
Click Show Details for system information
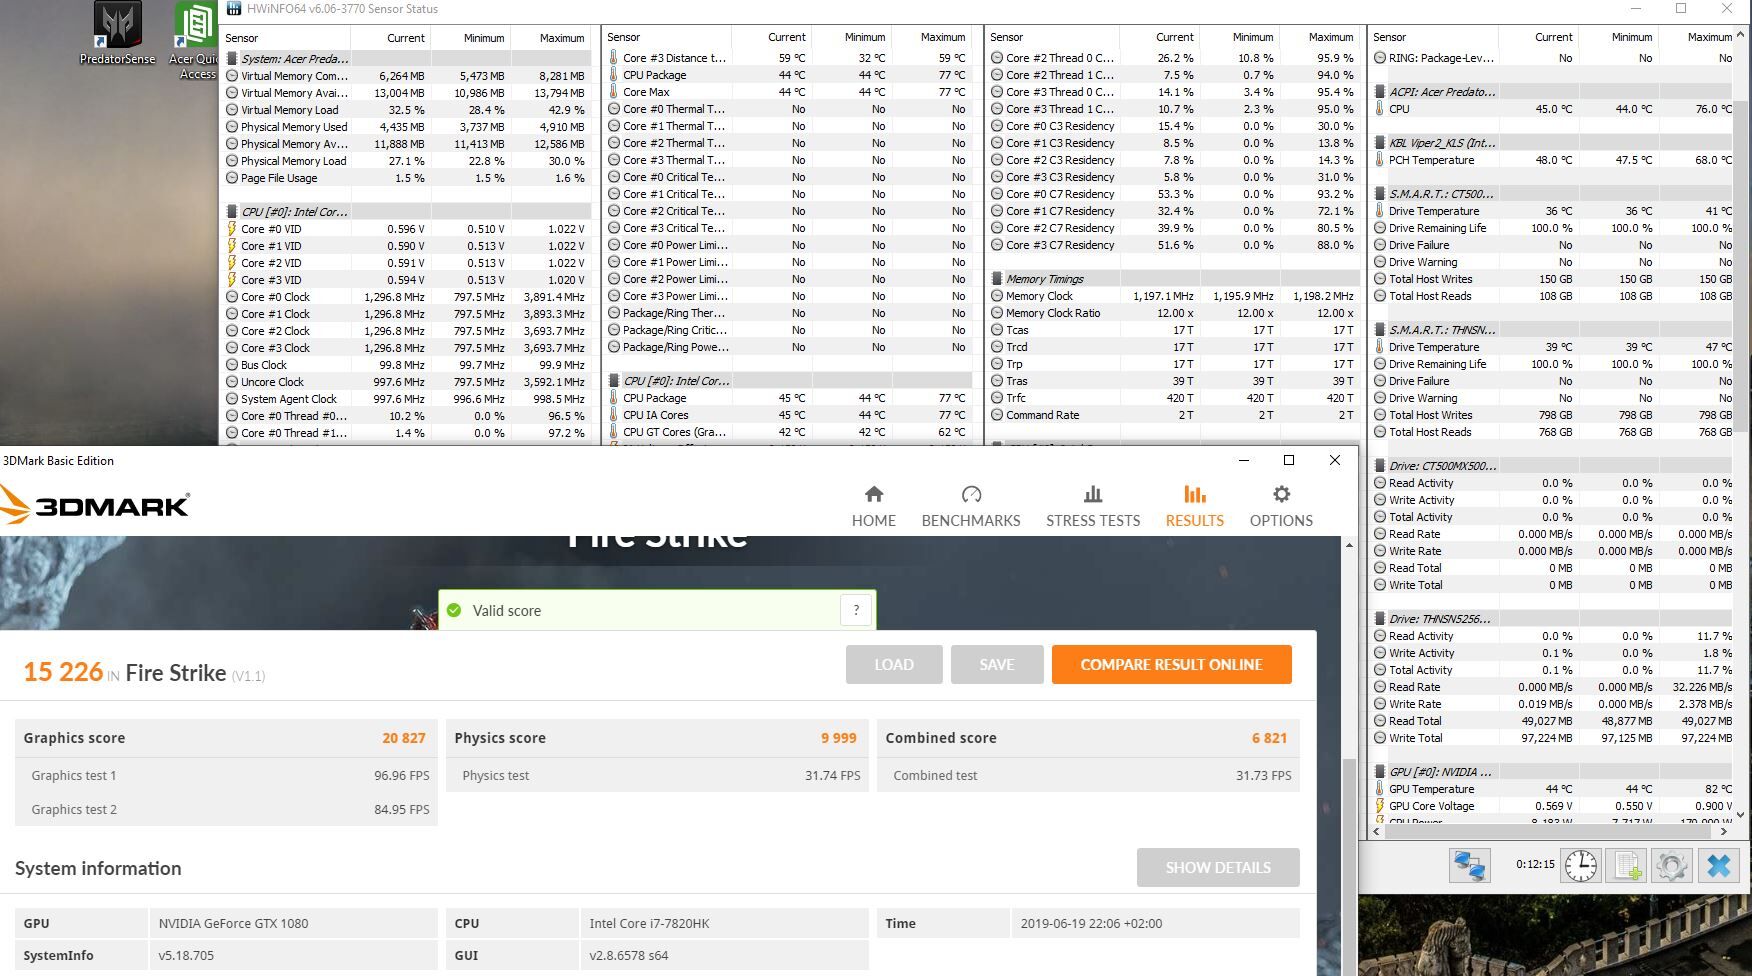point(1218,867)
